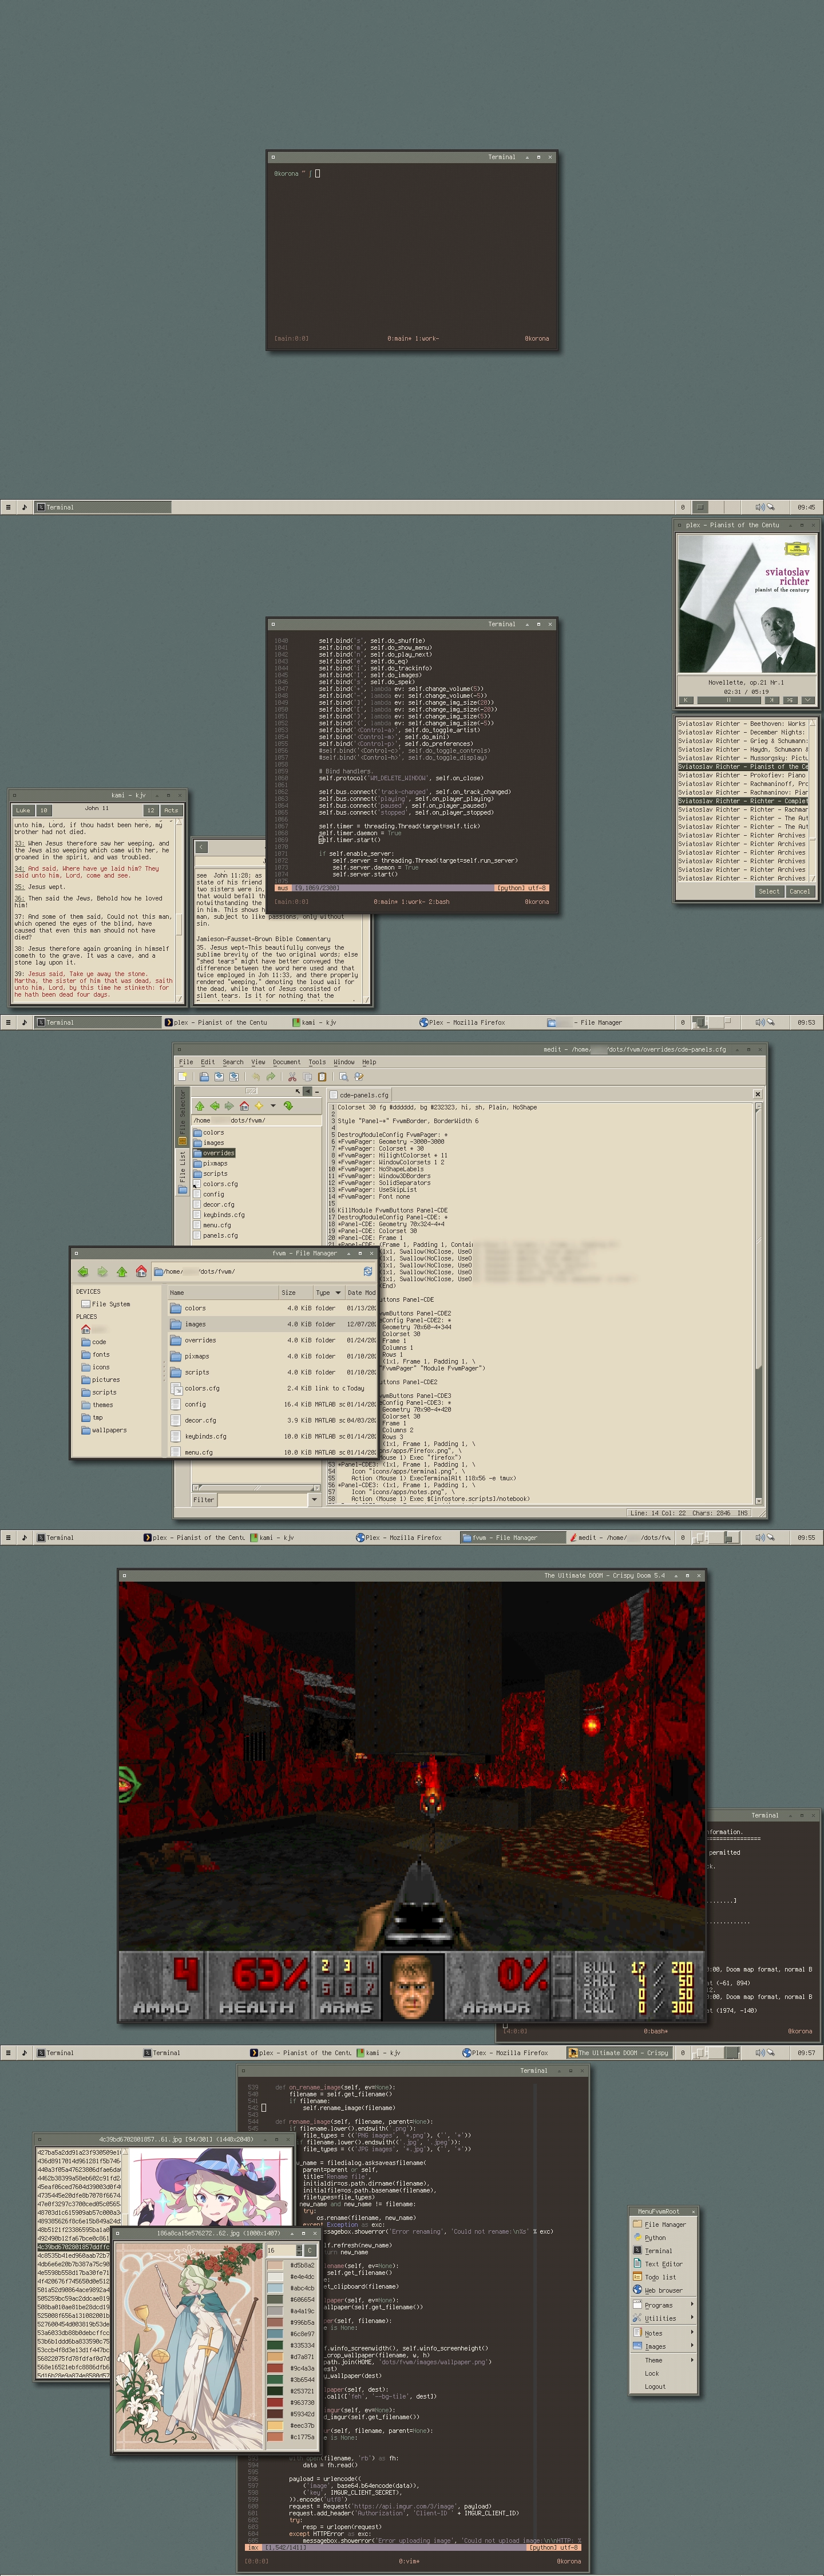Screen dimensions: 824x2576
Task: Click the volume icon in the top panel
Action: (x=759, y=507)
